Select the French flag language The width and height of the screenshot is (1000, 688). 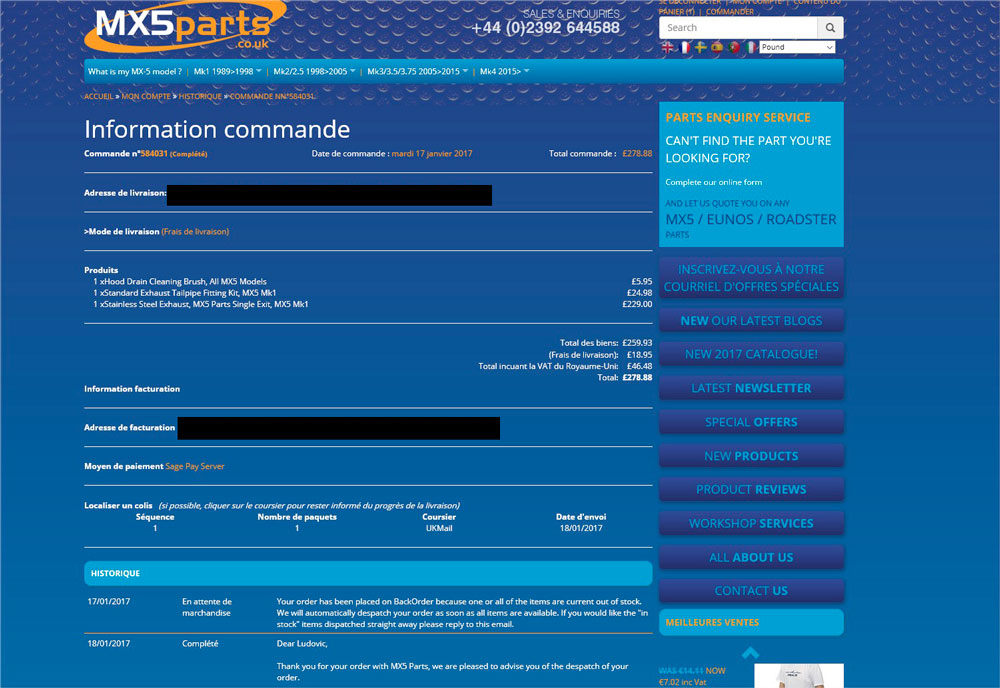point(684,47)
